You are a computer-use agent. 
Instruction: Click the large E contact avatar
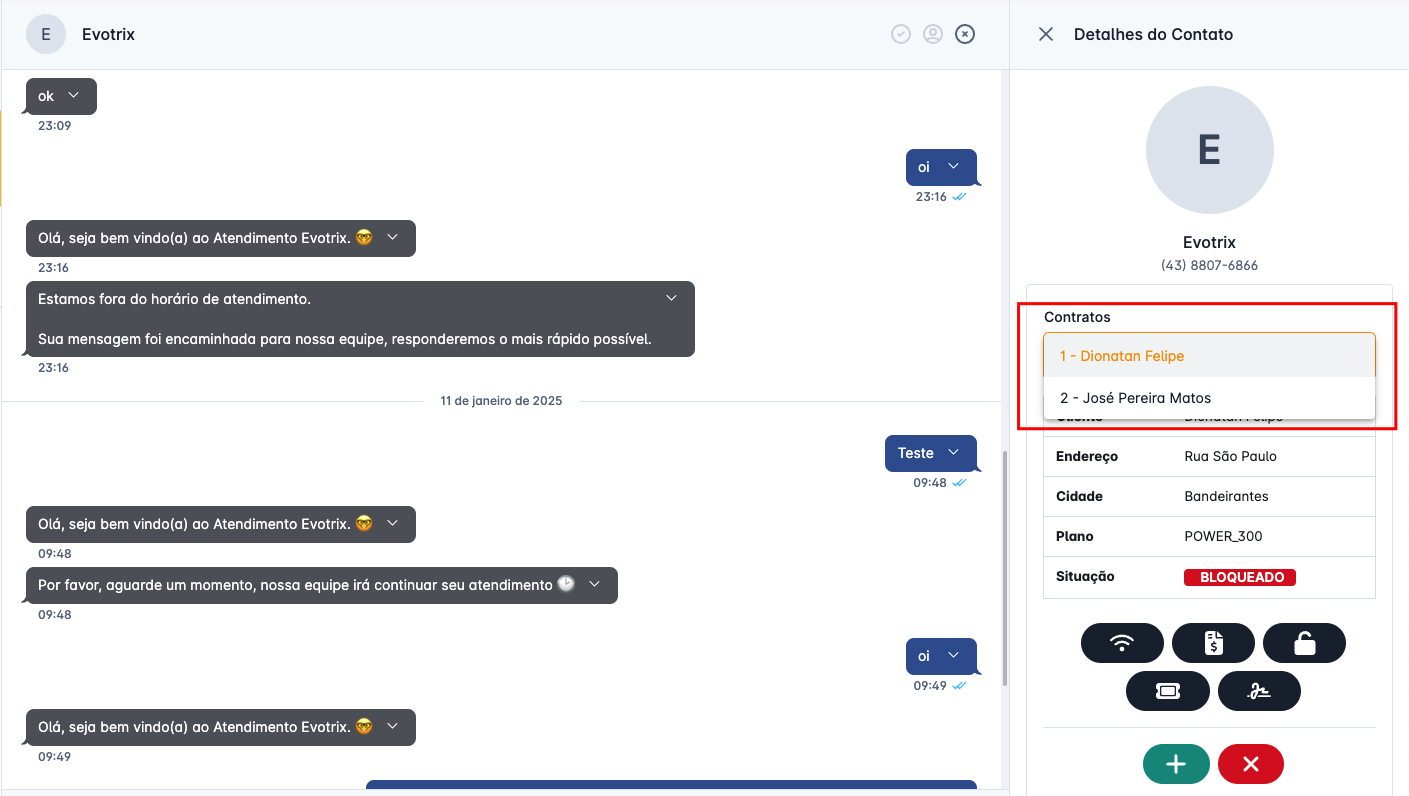(x=1209, y=150)
